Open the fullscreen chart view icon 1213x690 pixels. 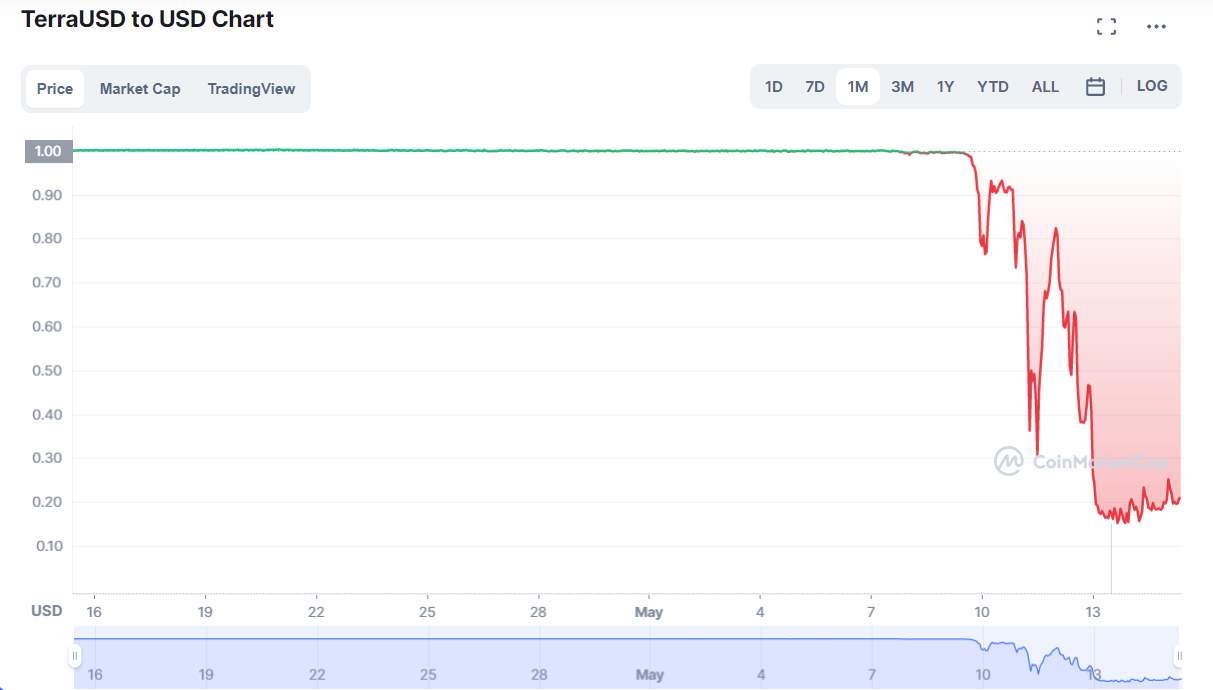click(1106, 26)
